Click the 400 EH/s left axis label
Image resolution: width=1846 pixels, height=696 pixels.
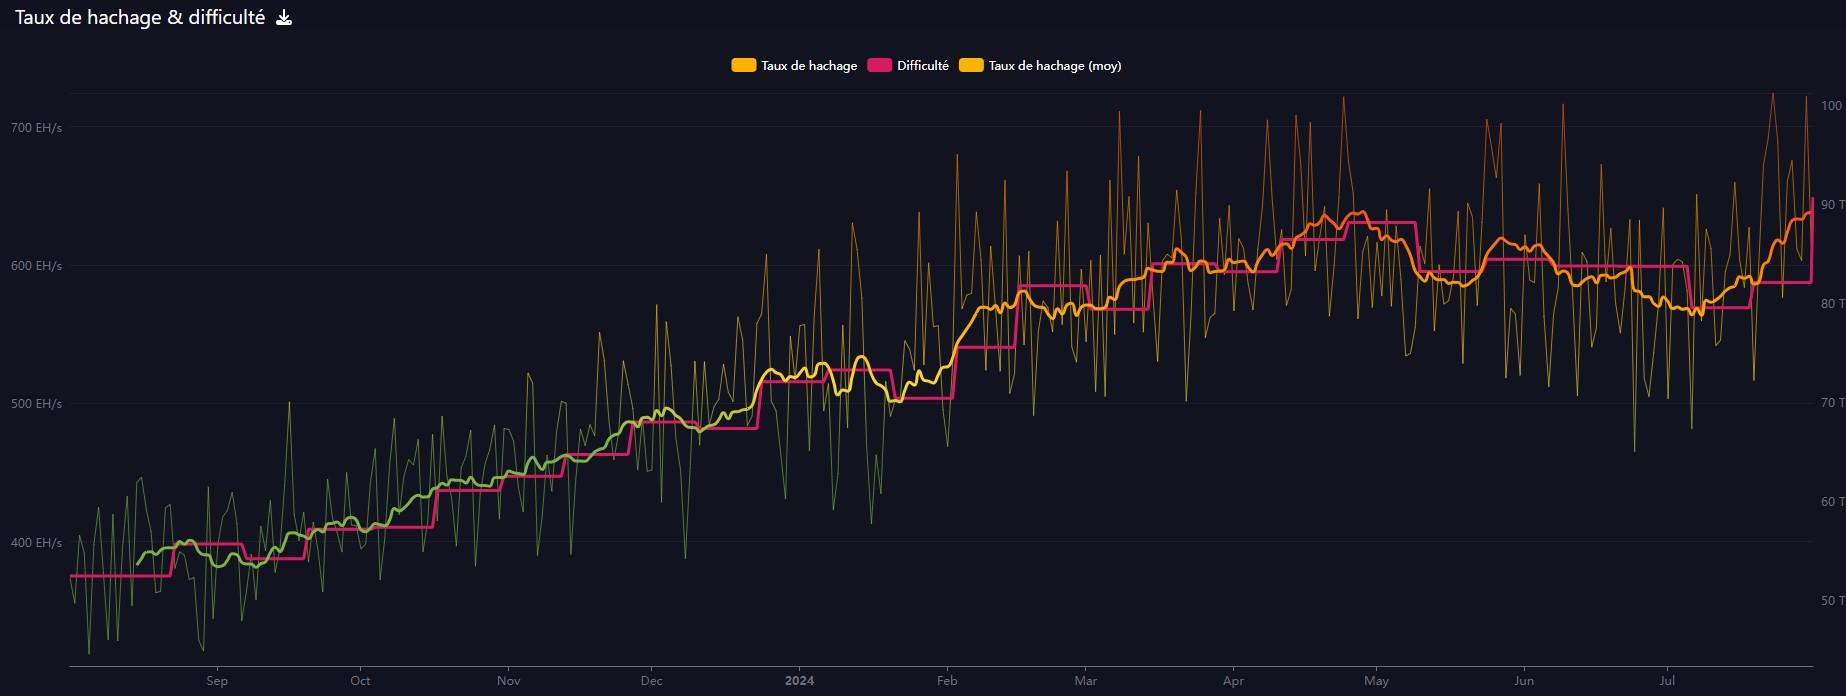[36, 543]
